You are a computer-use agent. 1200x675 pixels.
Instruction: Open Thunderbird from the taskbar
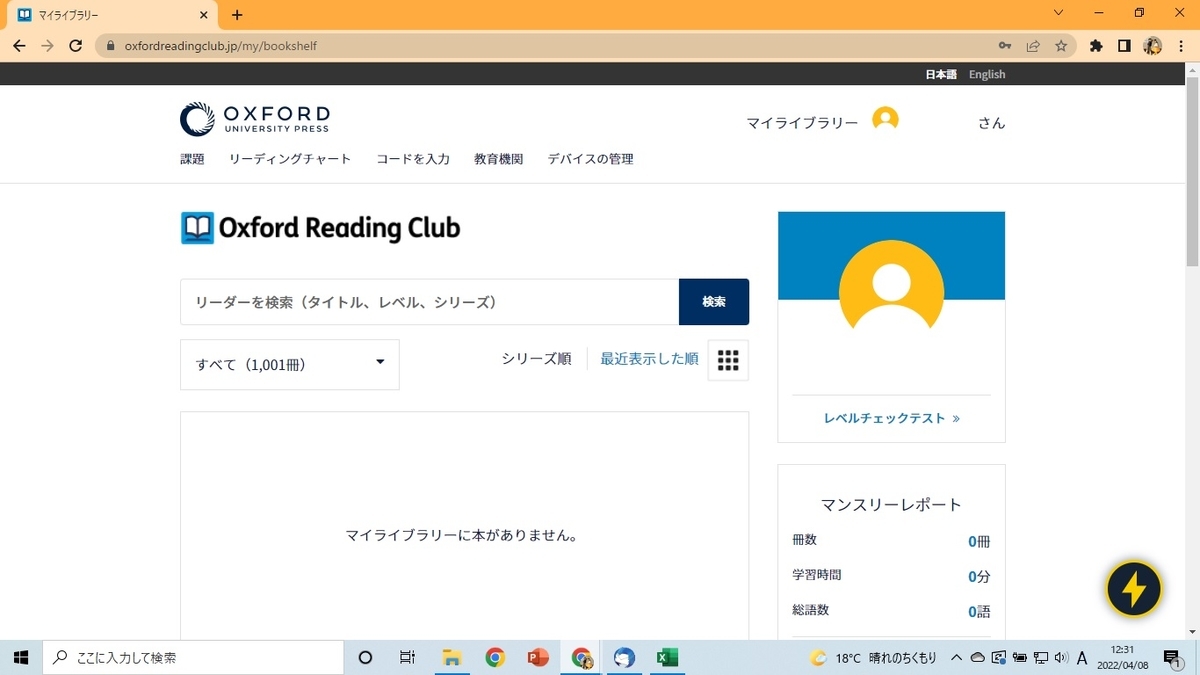[625, 657]
